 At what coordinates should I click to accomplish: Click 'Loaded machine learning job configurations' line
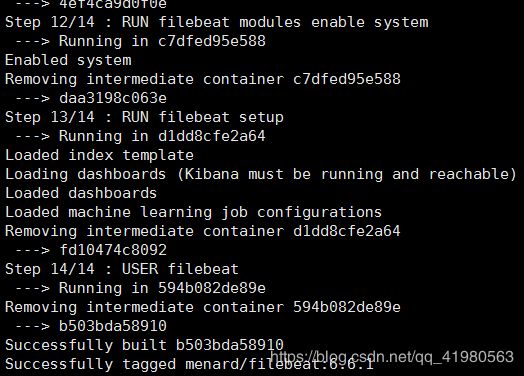193,213
